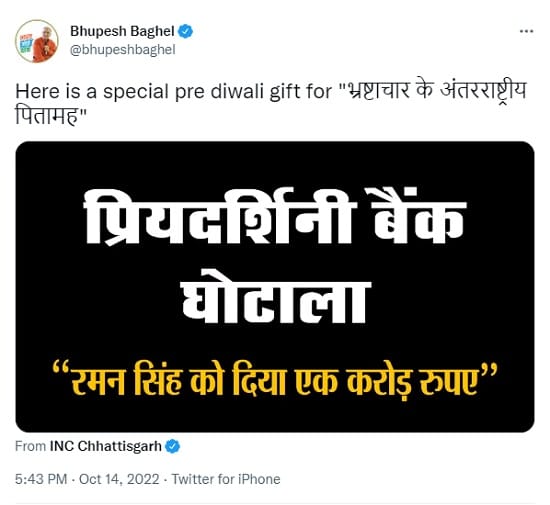Click the verified badge next to Bhupesh Baghel
This screenshot has height=505, width=550.
pos(186,31)
